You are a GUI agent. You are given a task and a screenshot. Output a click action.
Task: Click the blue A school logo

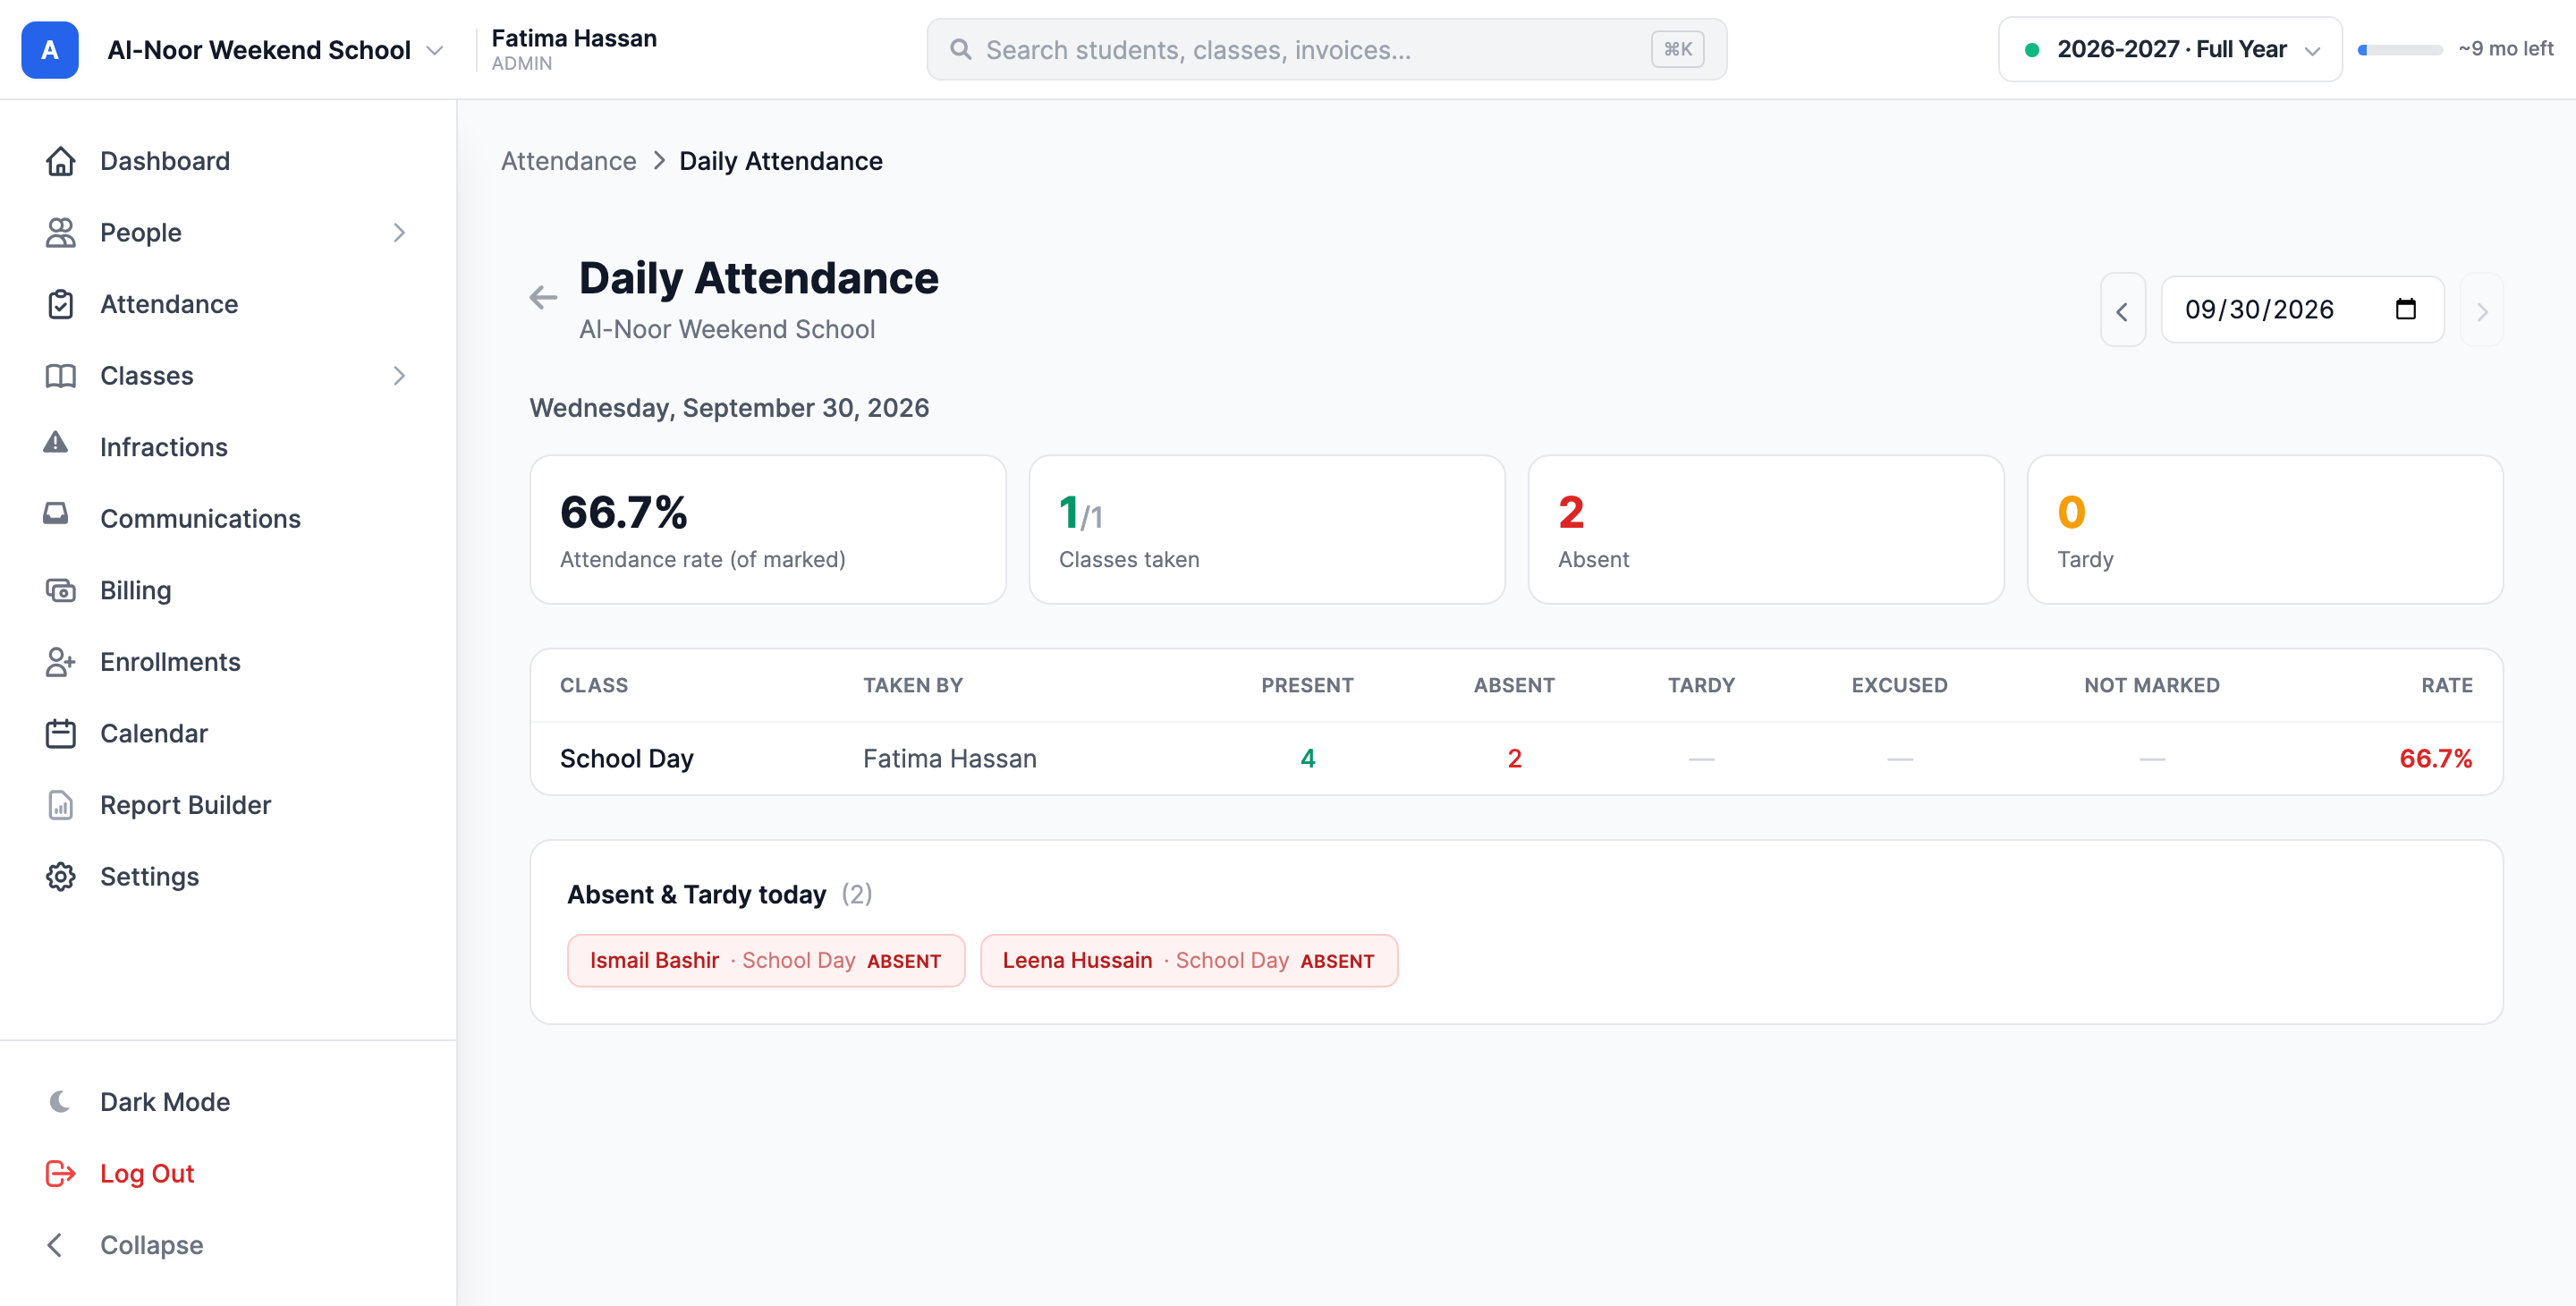50,49
